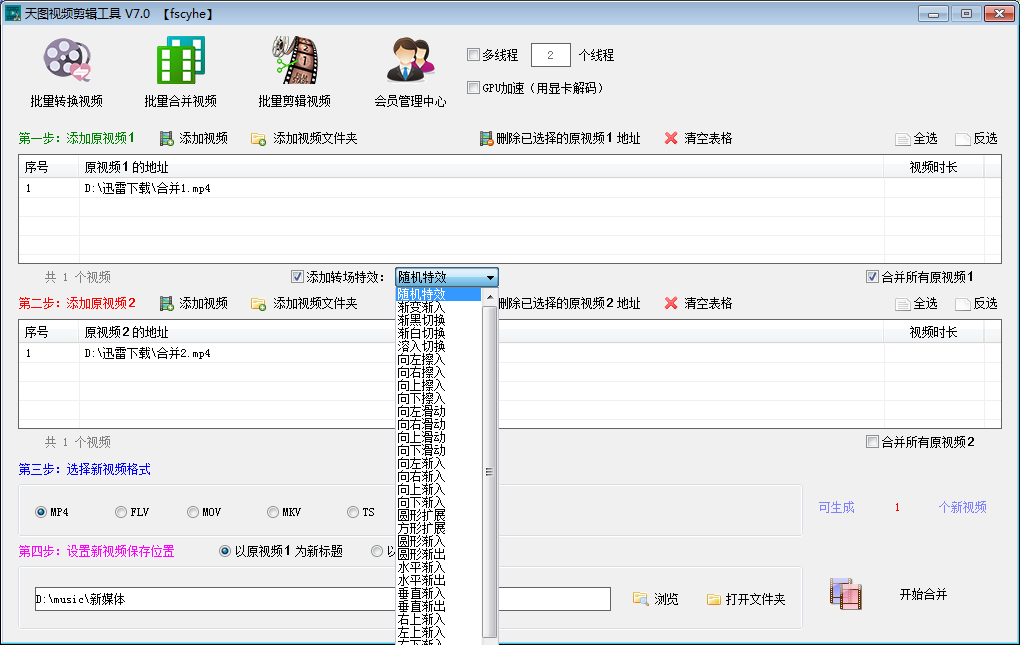Choose 垂直渐出 transition effect
Image resolution: width=1020 pixels, height=645 pixels.
[438, 607]
